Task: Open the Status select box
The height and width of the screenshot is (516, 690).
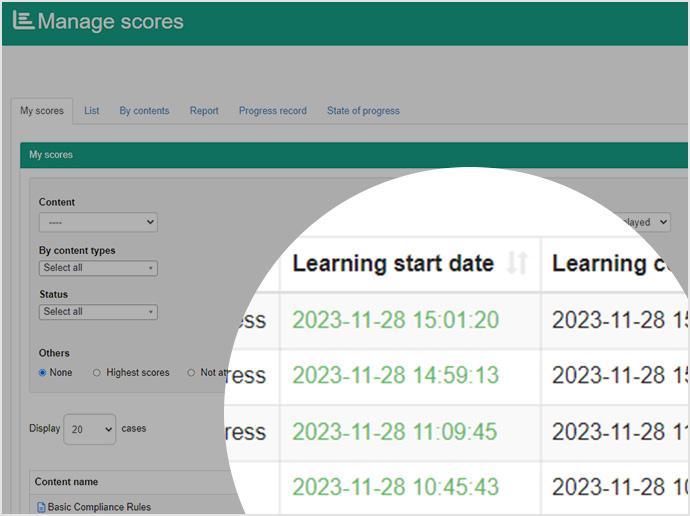Action: pyautogui.click(x=98, y=312)
